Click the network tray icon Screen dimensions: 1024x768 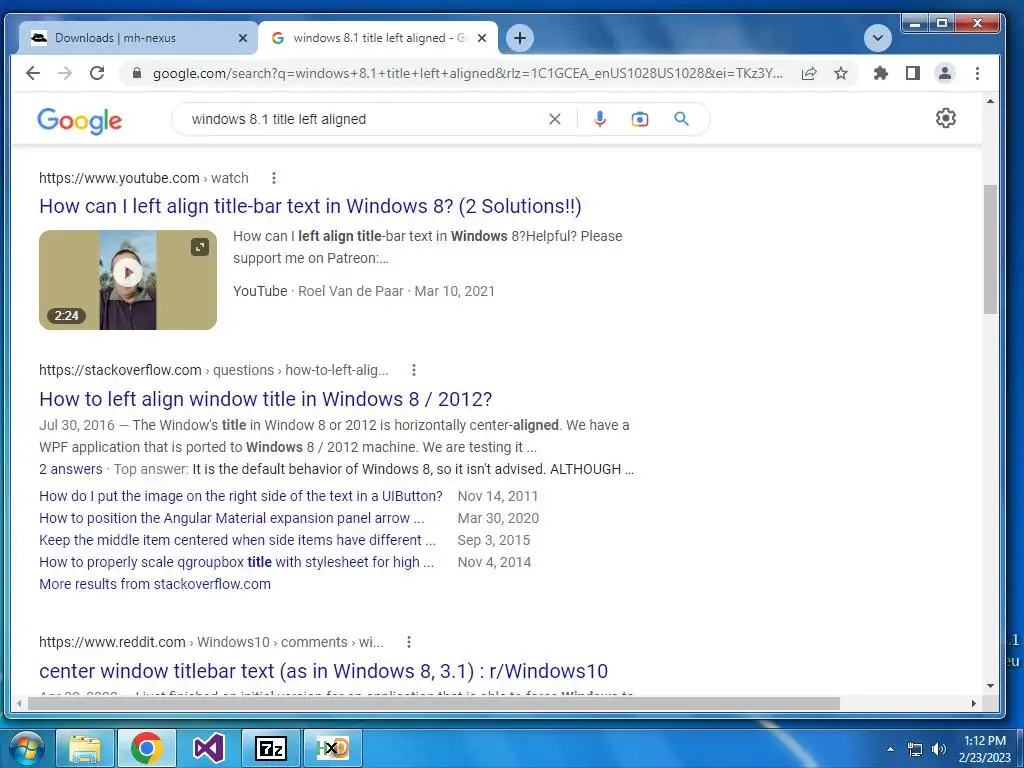point(916,749)
